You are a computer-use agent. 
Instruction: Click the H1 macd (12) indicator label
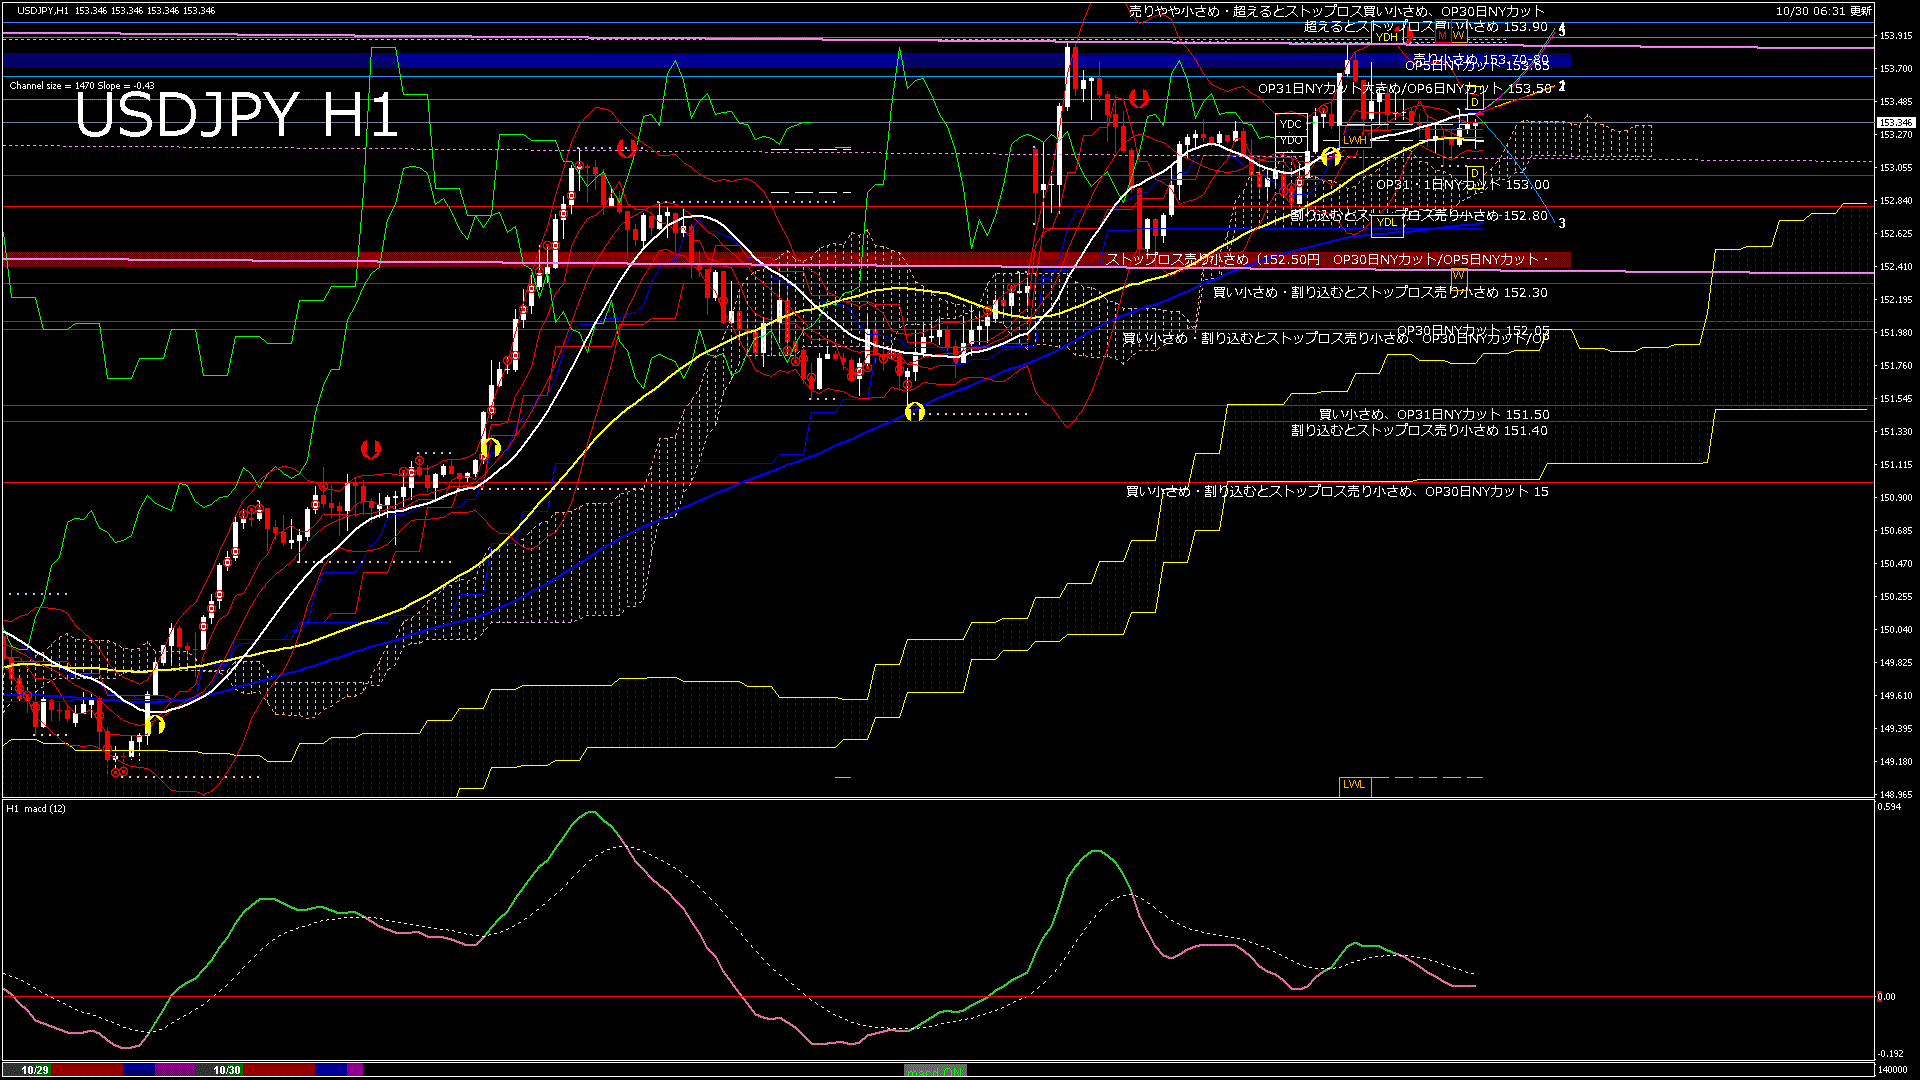point(36,808)
